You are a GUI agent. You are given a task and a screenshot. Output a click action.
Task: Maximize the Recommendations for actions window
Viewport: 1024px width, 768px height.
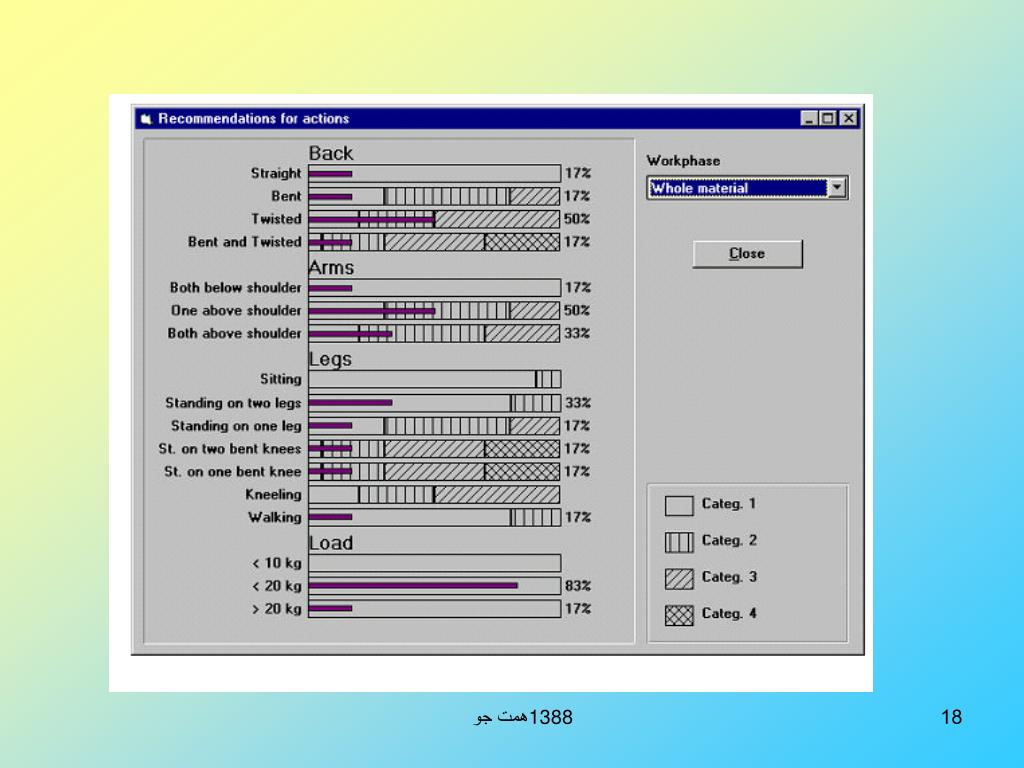coord(827,118)
